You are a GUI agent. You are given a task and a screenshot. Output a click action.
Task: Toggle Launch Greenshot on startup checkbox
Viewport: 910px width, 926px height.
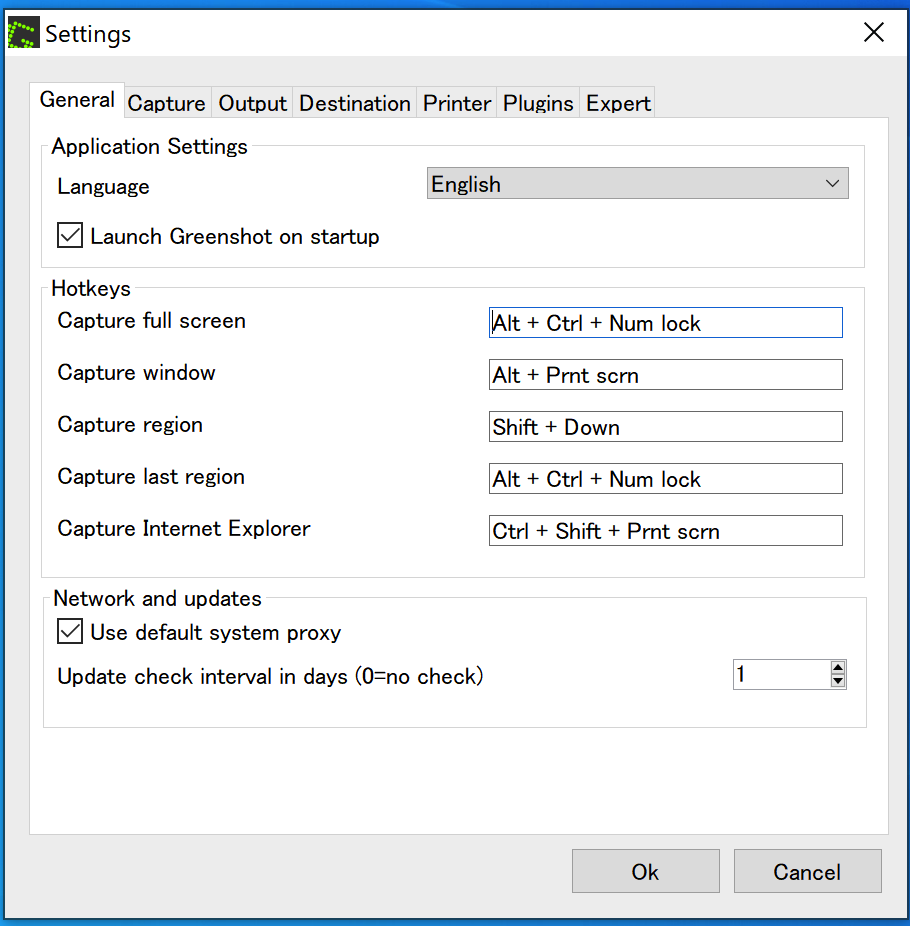coord(70,237)
